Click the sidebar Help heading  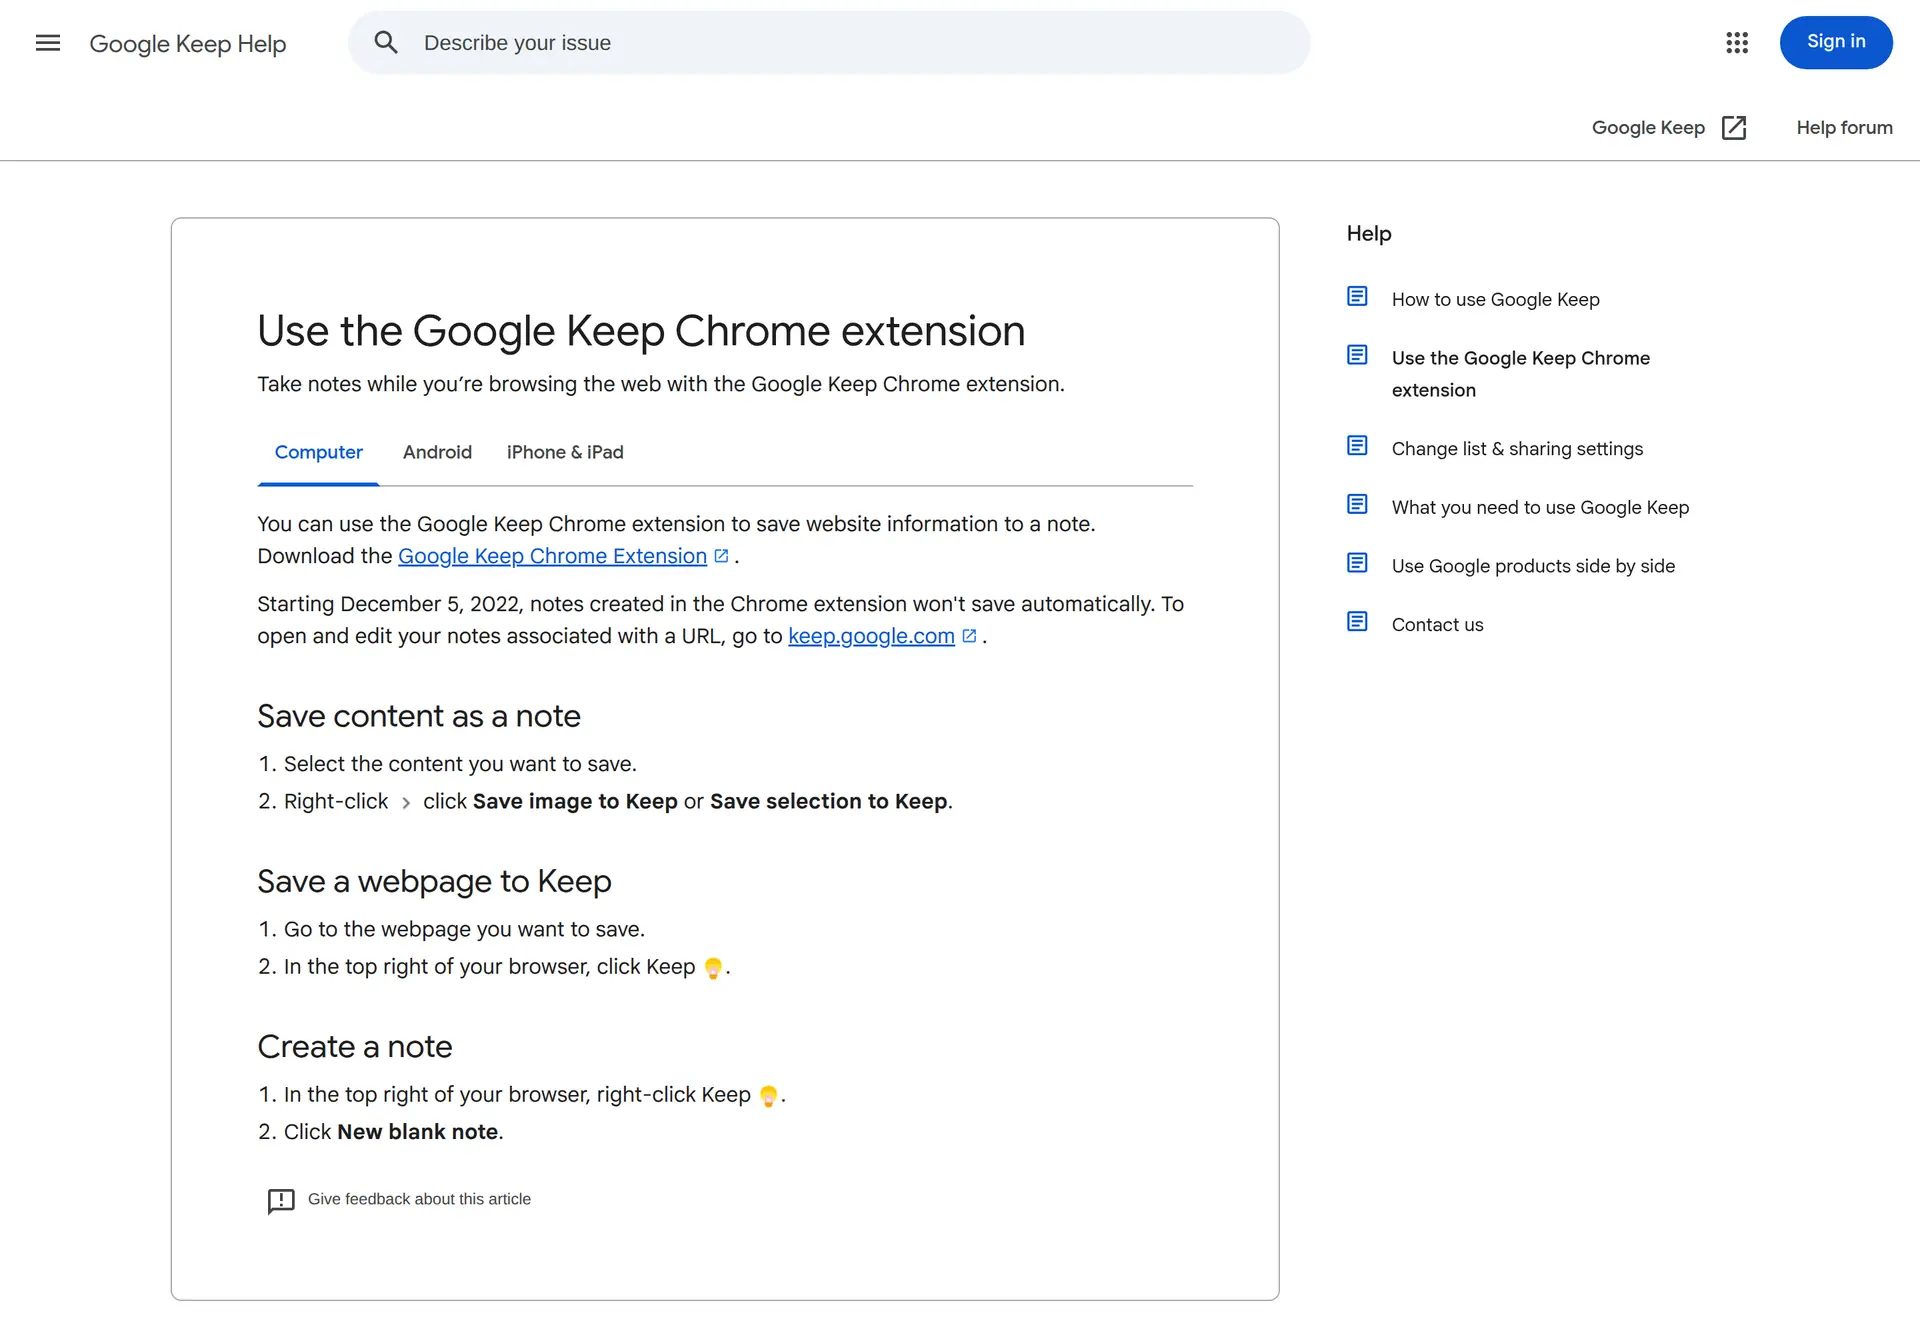pos(1368,233)
